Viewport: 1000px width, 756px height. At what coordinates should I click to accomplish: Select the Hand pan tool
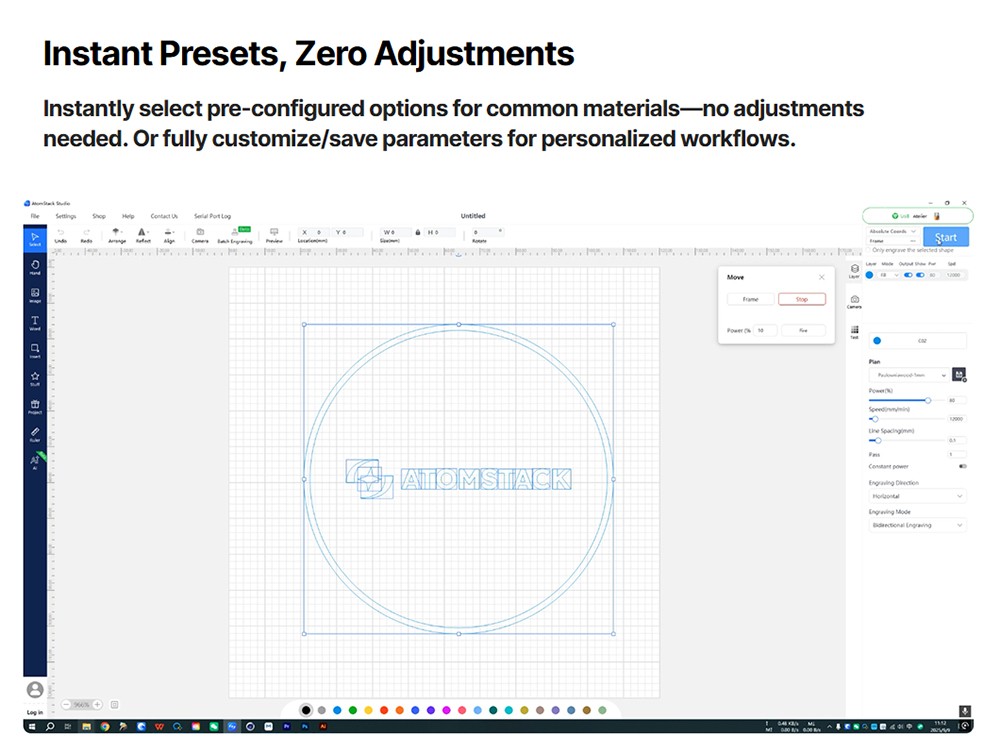(35, 266)
